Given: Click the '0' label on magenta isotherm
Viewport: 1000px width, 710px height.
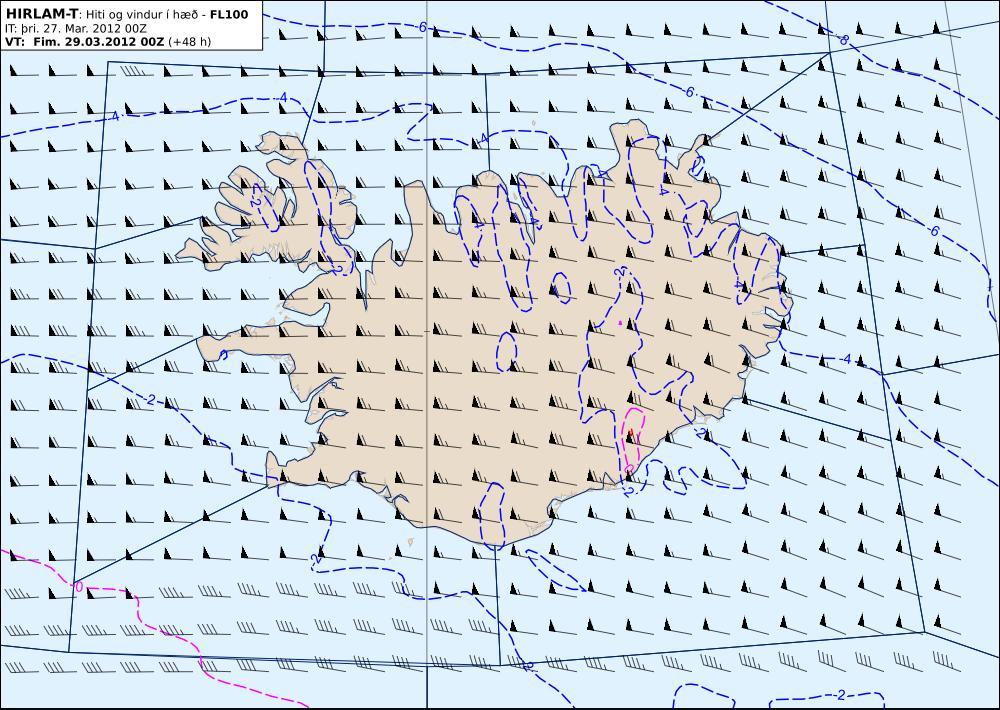Looking at the screenshot, I should (x=79, y=586).
